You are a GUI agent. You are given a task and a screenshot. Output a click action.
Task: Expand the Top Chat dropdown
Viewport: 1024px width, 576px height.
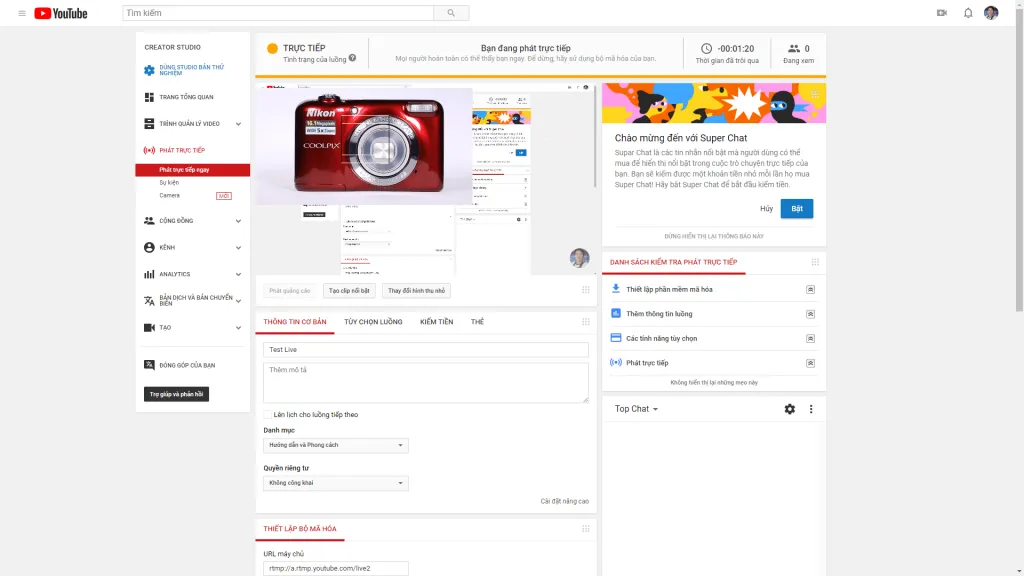[637, 409]
